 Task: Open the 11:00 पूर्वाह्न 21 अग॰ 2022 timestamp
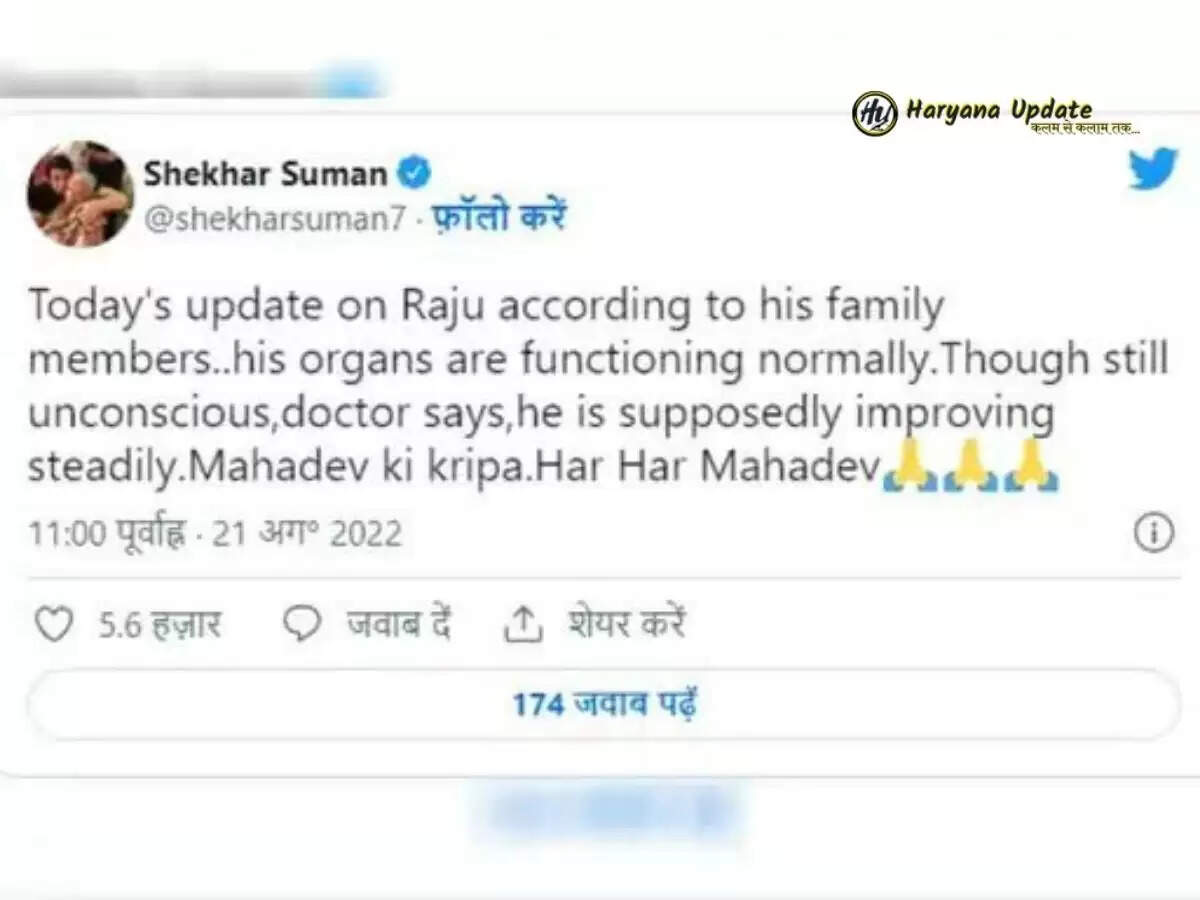(215, 533)
